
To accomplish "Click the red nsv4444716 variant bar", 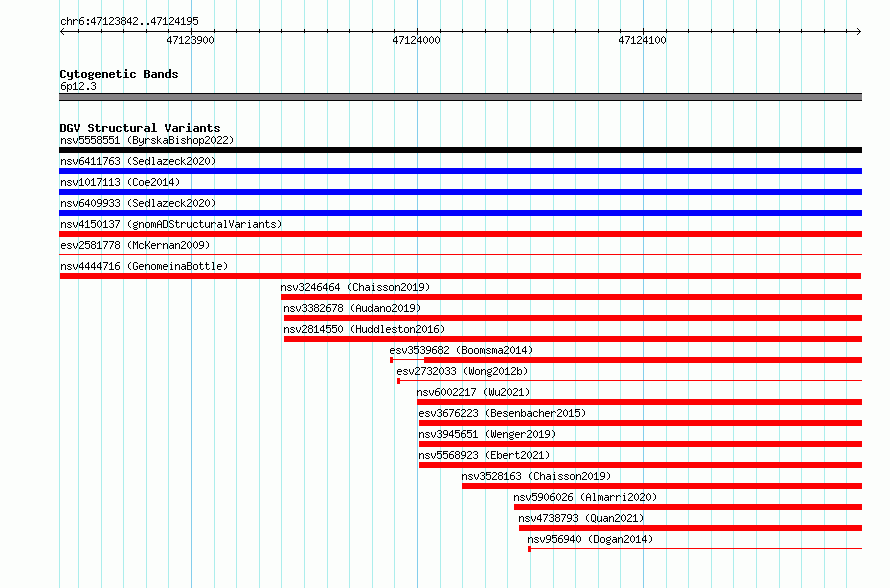I will [460, 276].
